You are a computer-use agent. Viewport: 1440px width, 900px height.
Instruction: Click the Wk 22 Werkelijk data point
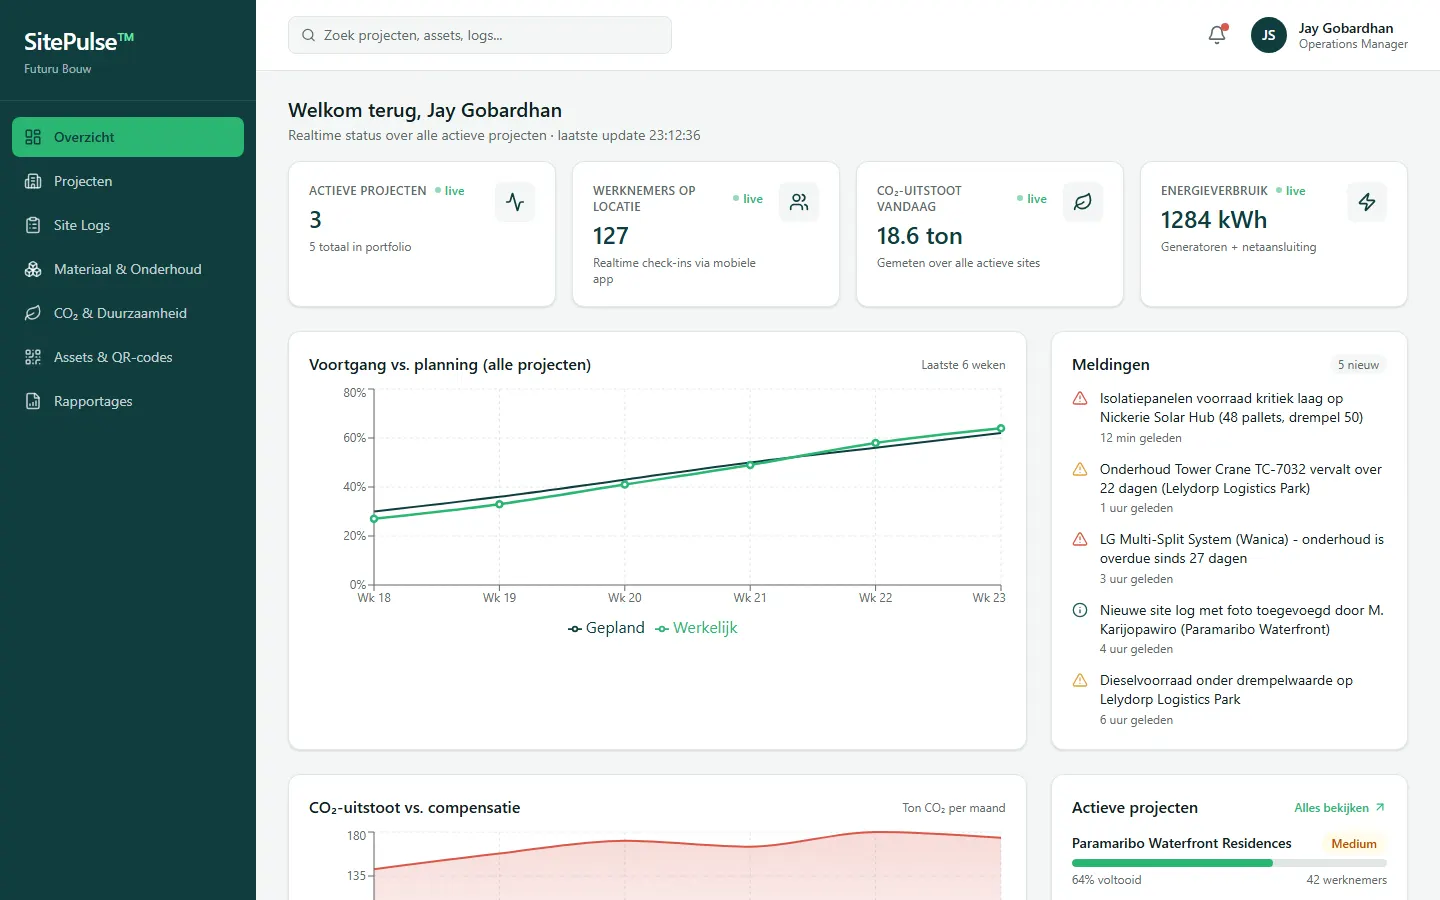(876, 443)
